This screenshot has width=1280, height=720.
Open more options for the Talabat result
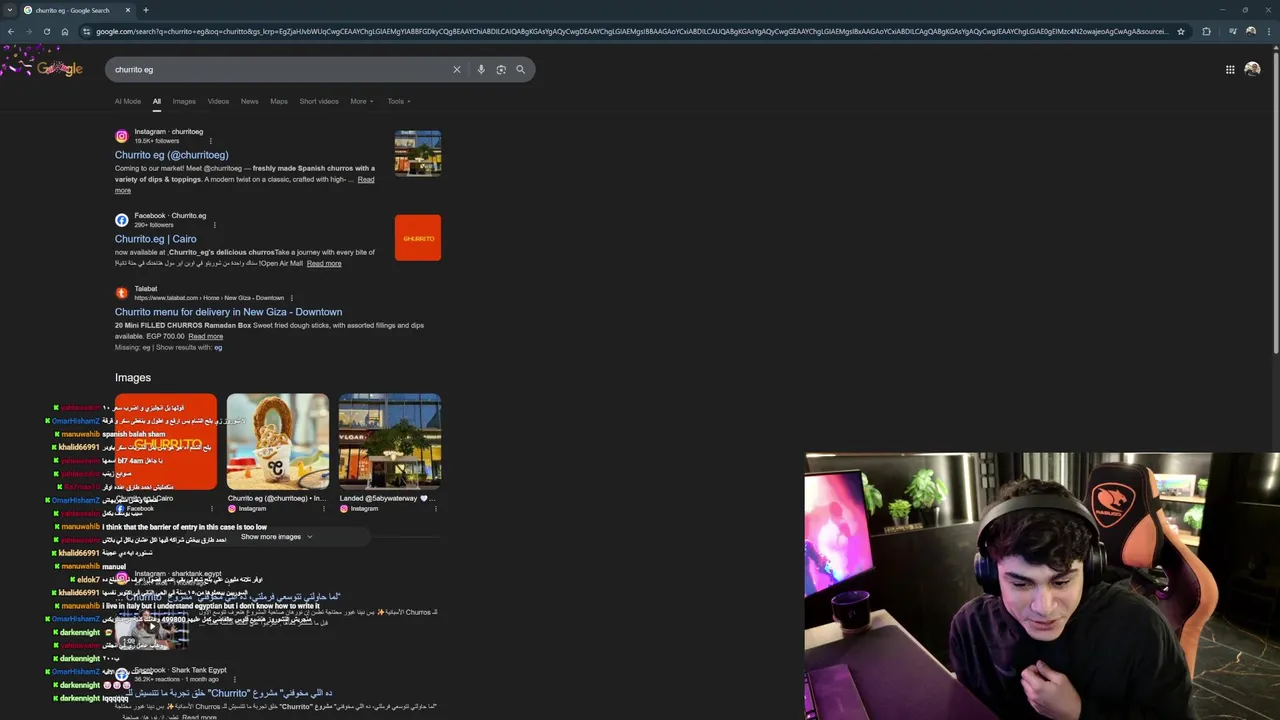(x=291, y=298)
